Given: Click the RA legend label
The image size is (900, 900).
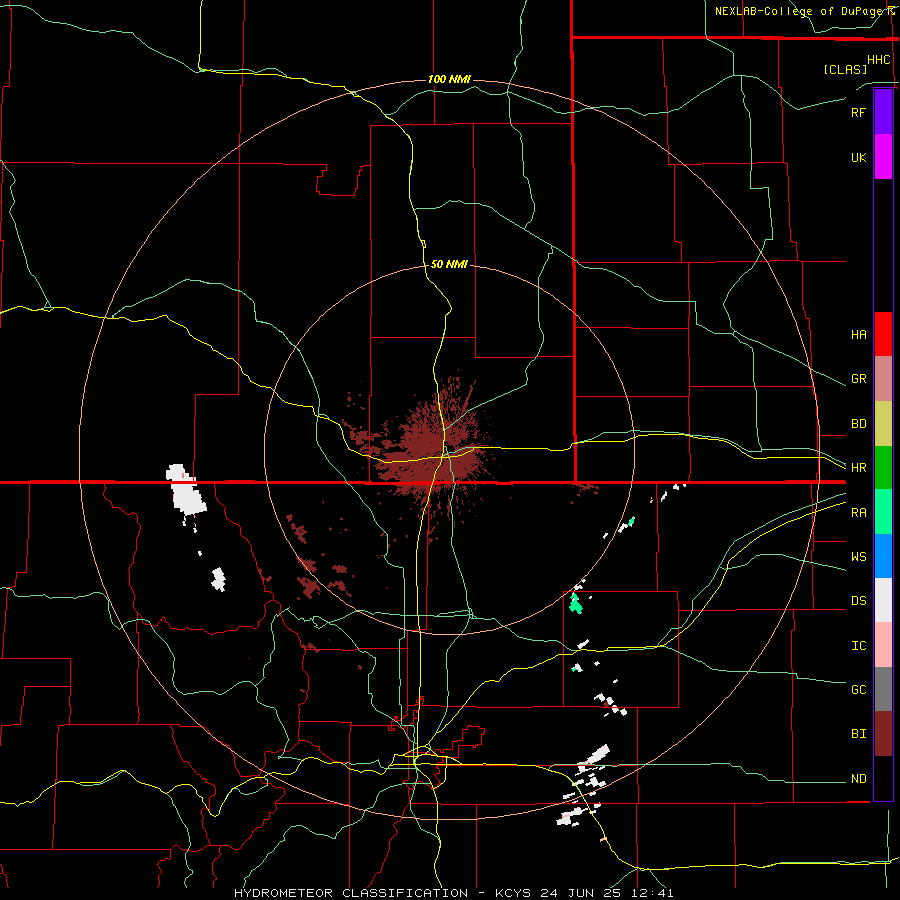Looking at the screenshot, I should tap(858, 513).
